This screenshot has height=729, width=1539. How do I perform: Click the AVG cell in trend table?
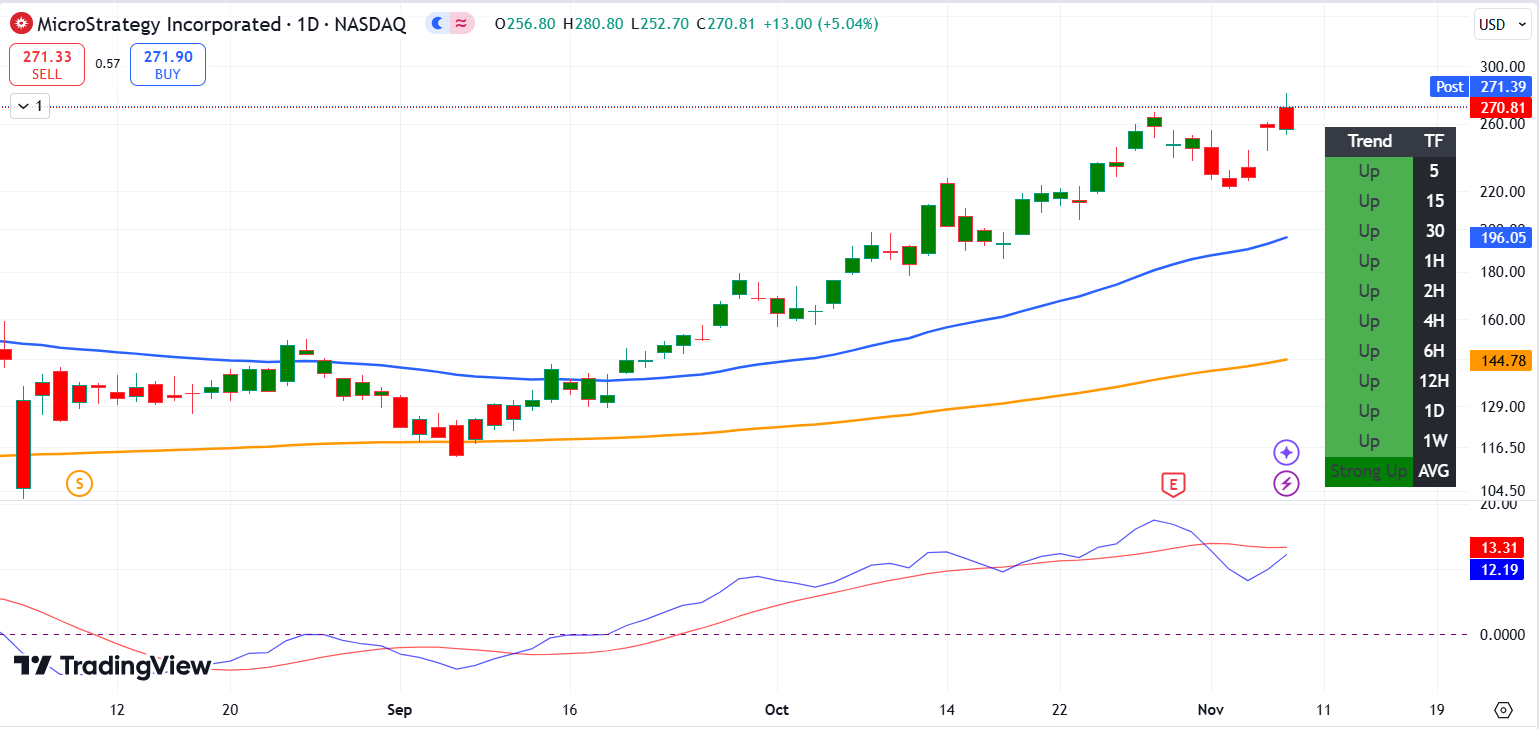[1435, 471]
